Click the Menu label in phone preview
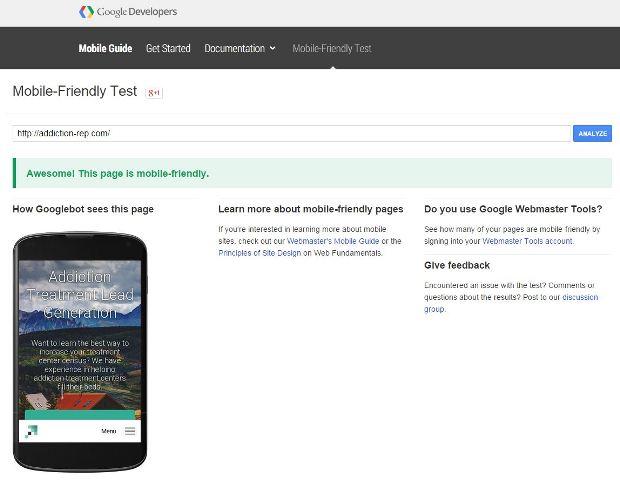Image resolution: width=620 pixels, height=480 pixels. 109,432
